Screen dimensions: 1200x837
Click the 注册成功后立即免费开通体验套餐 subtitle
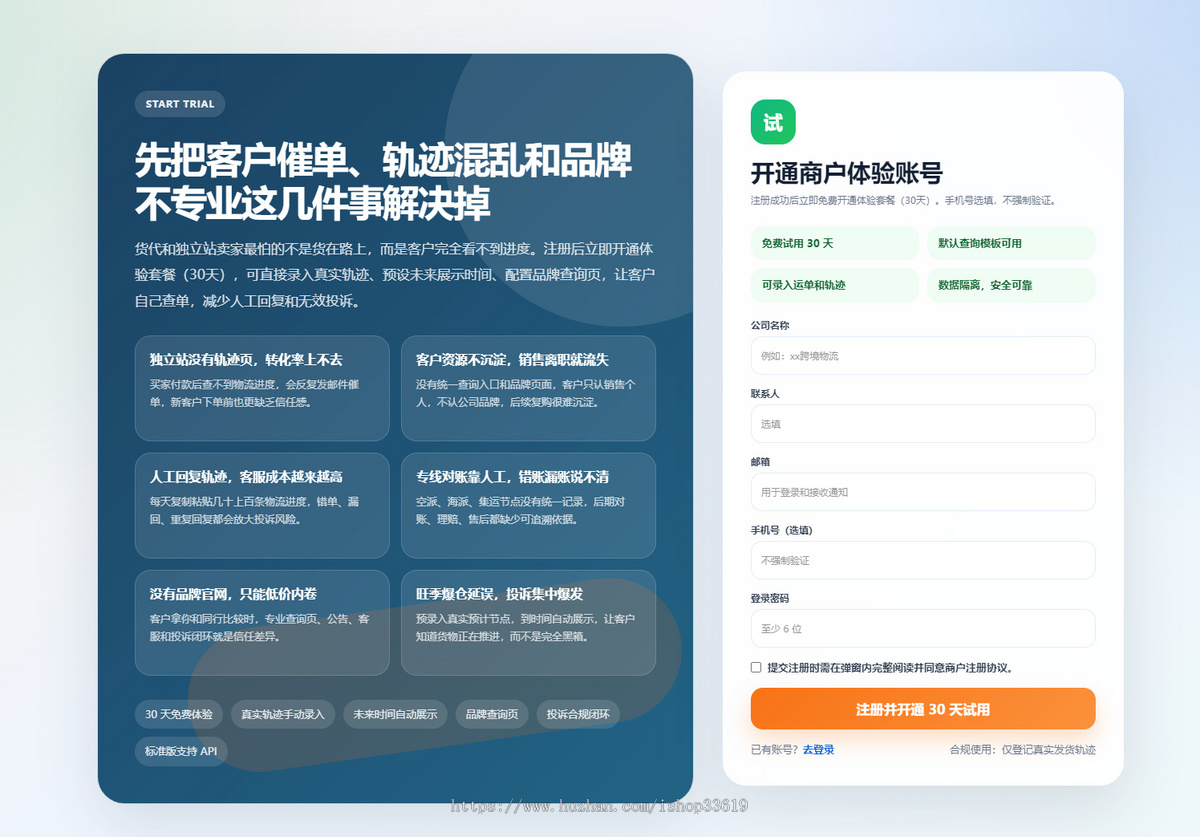[903, 200]
